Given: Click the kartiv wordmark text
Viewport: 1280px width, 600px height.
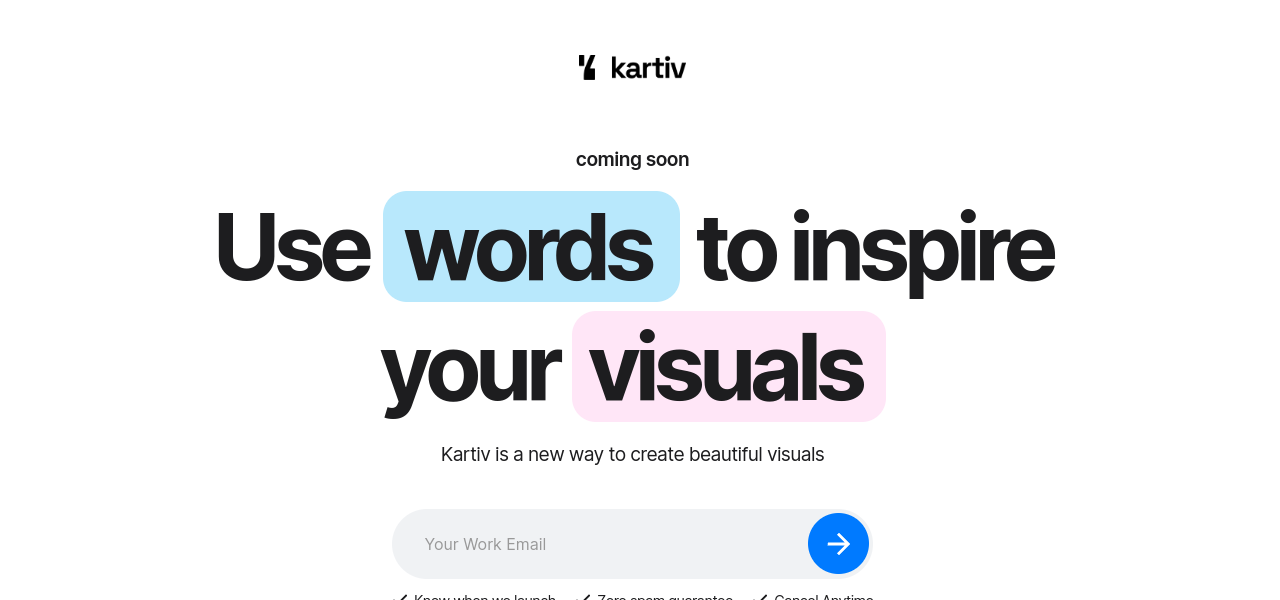Looking at the screenshot, I should [648, 68].
